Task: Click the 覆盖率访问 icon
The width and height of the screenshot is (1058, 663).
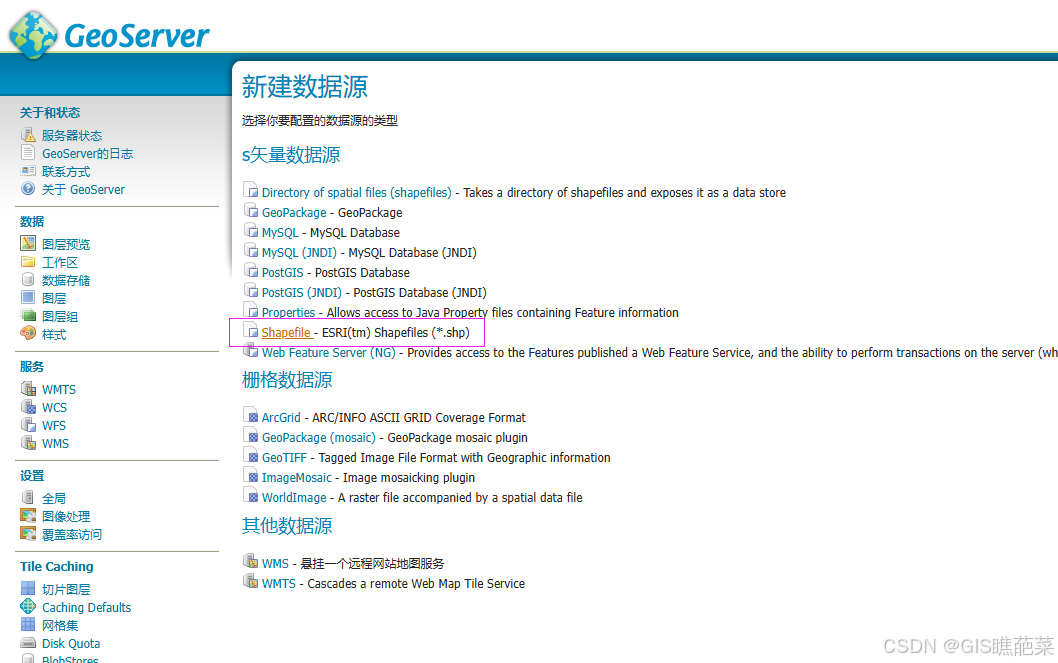Action: click(28, 534)
